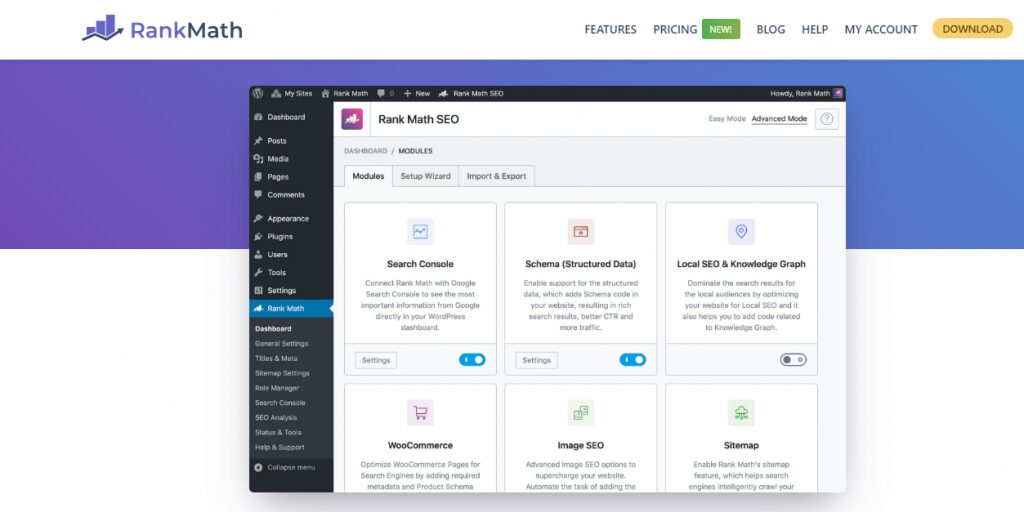This screenshot has height=512, width=1024.
Task: Open Role Manager submenu item
Action: point(277,388)
